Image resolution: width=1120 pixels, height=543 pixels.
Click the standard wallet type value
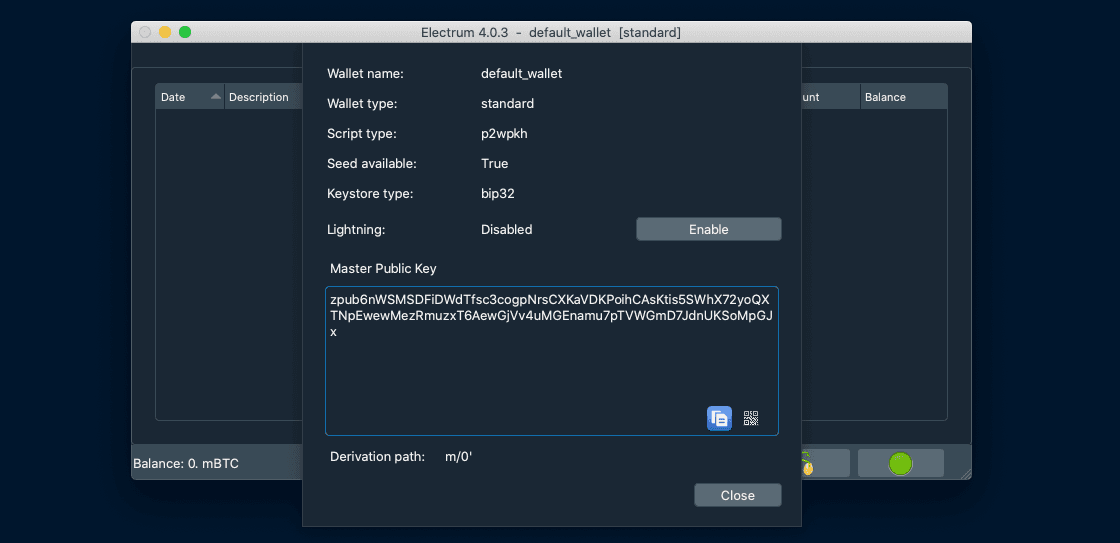point(507,104)
